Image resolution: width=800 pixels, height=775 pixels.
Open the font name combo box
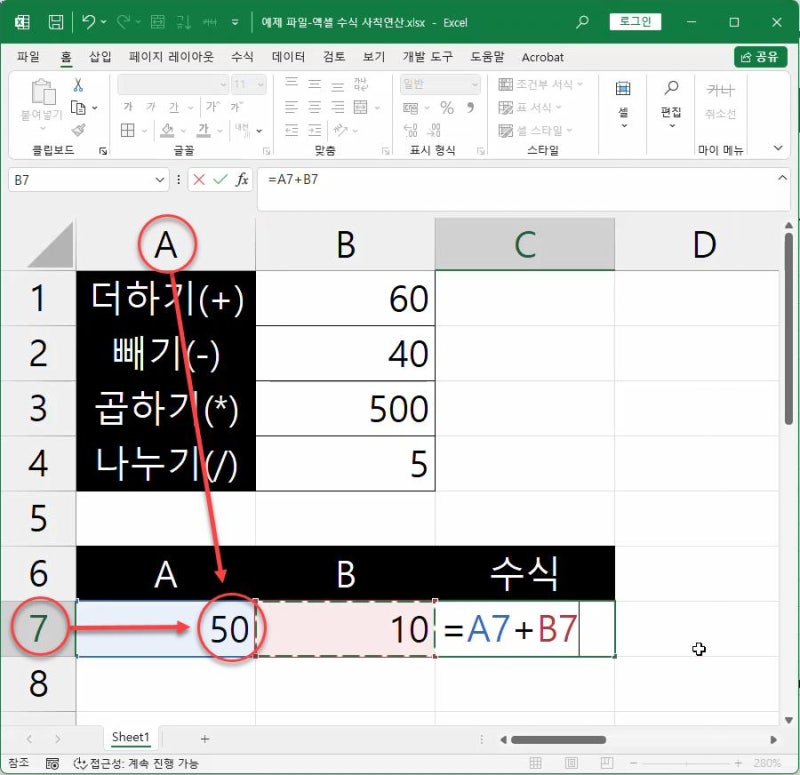click(172, 84)
